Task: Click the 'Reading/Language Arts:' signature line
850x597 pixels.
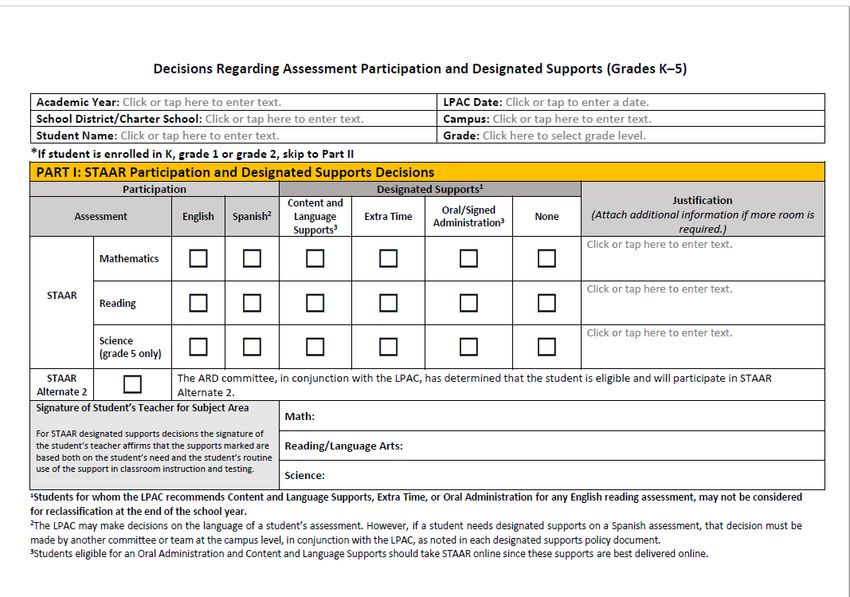Action: coord(552,446)
